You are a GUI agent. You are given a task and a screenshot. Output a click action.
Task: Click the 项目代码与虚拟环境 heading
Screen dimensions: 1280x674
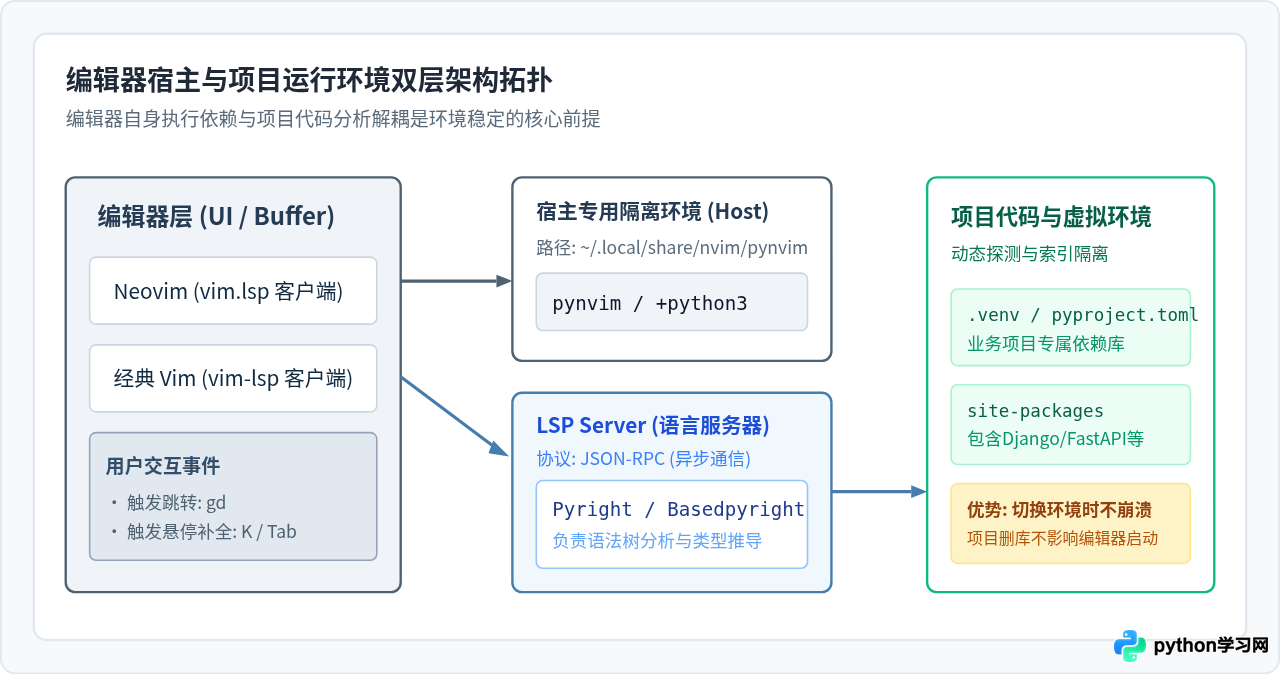(1051, 217)
